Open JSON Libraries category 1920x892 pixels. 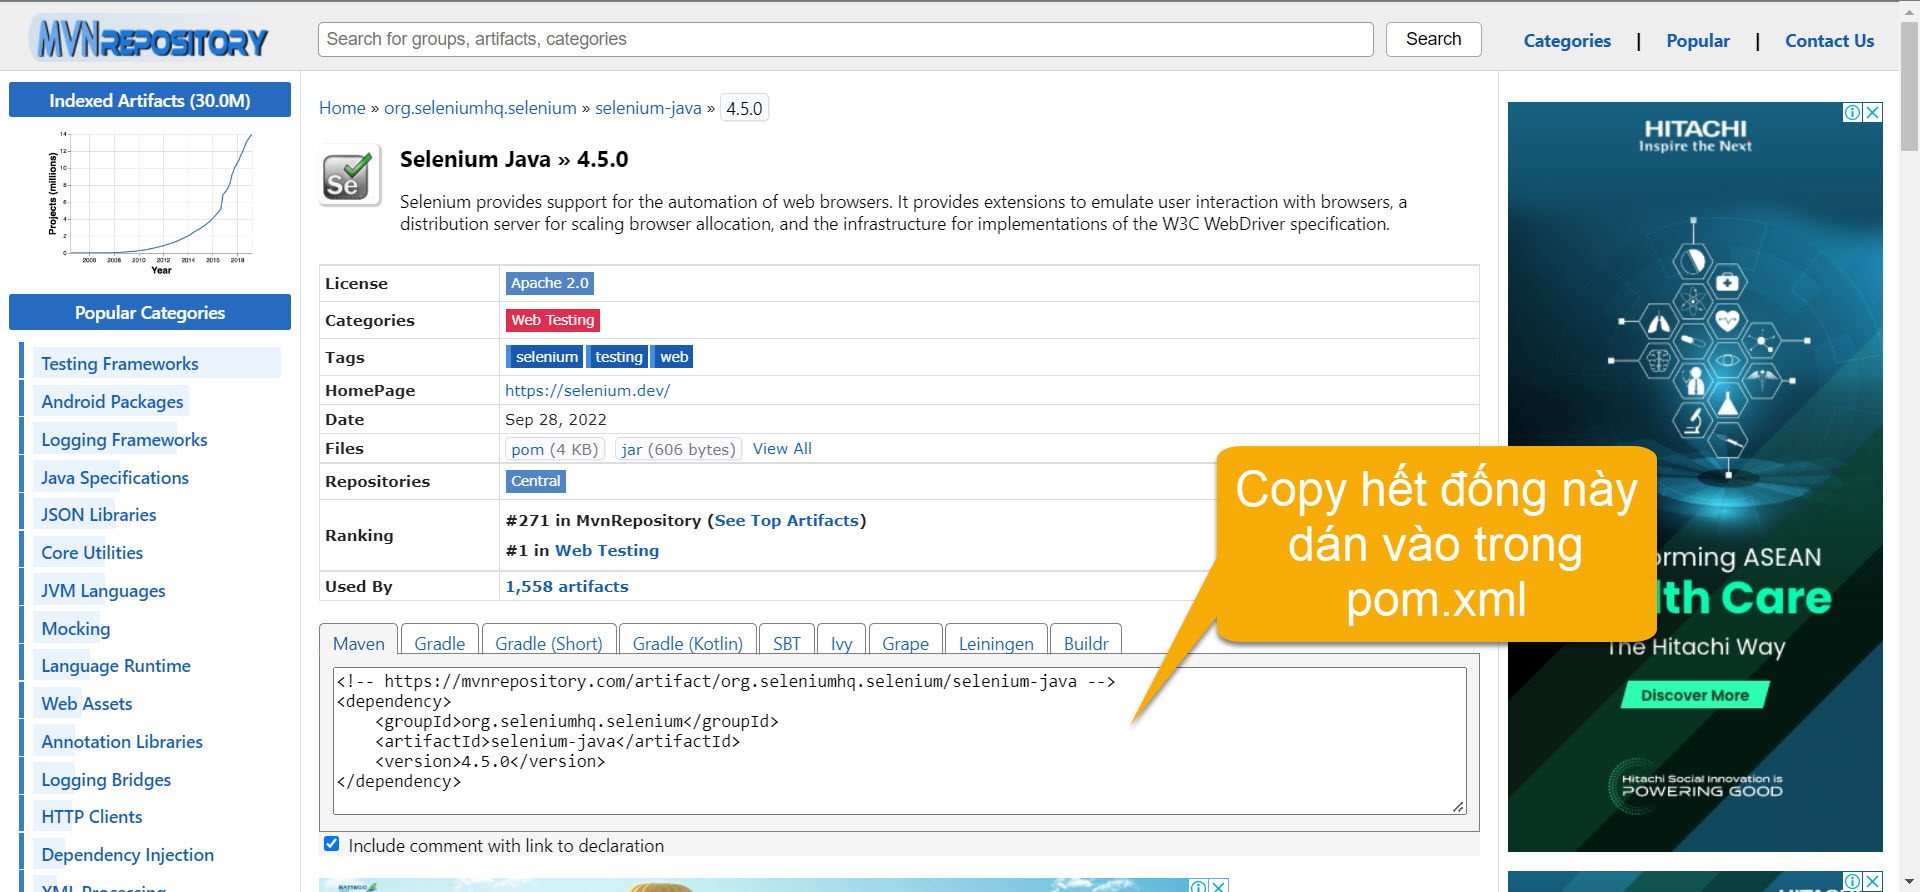[99, 515]
